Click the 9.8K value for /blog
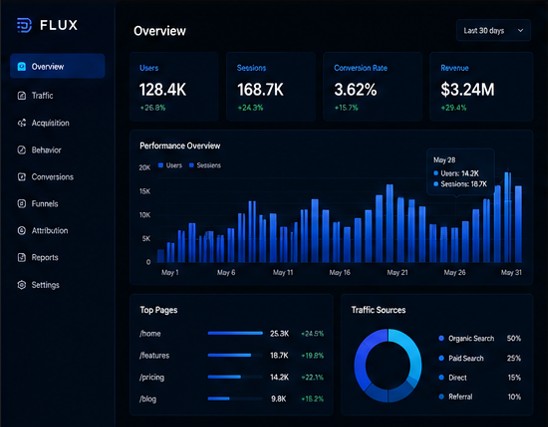This screenshot has height=427, width=548. [x=279, y=399]
